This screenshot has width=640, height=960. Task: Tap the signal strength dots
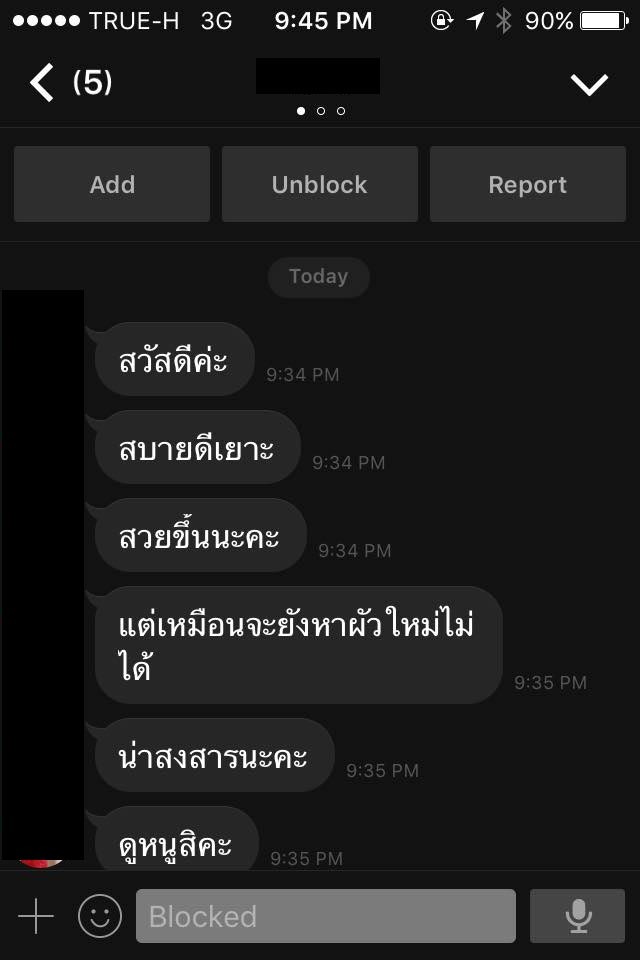(47, 21)
